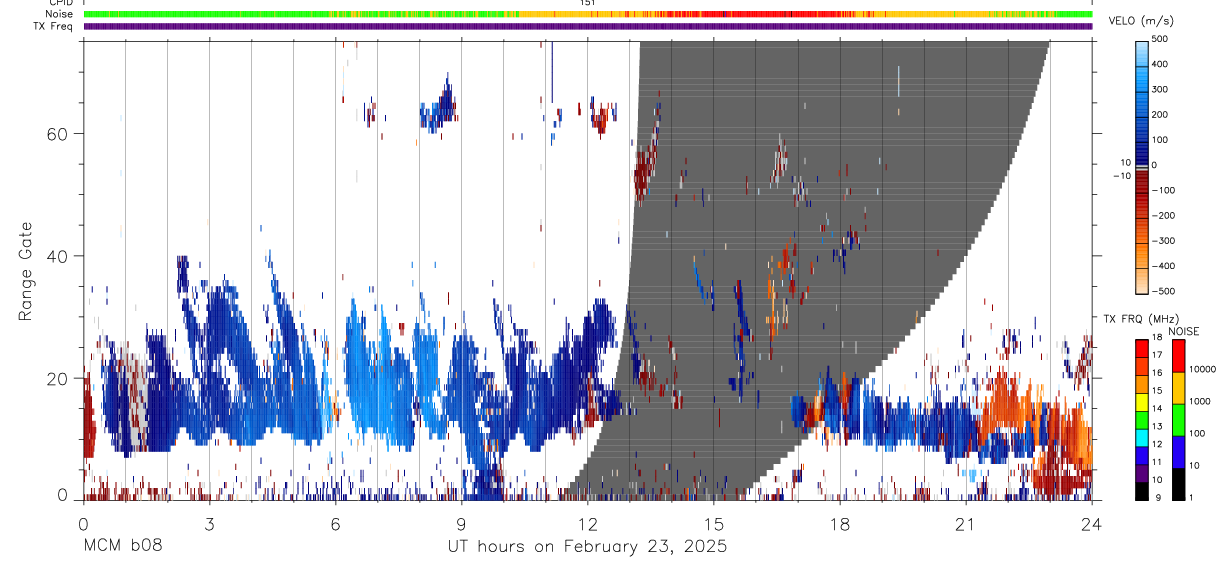
Task: Click the purple TX frequency strip
Action: coord(588,26)
